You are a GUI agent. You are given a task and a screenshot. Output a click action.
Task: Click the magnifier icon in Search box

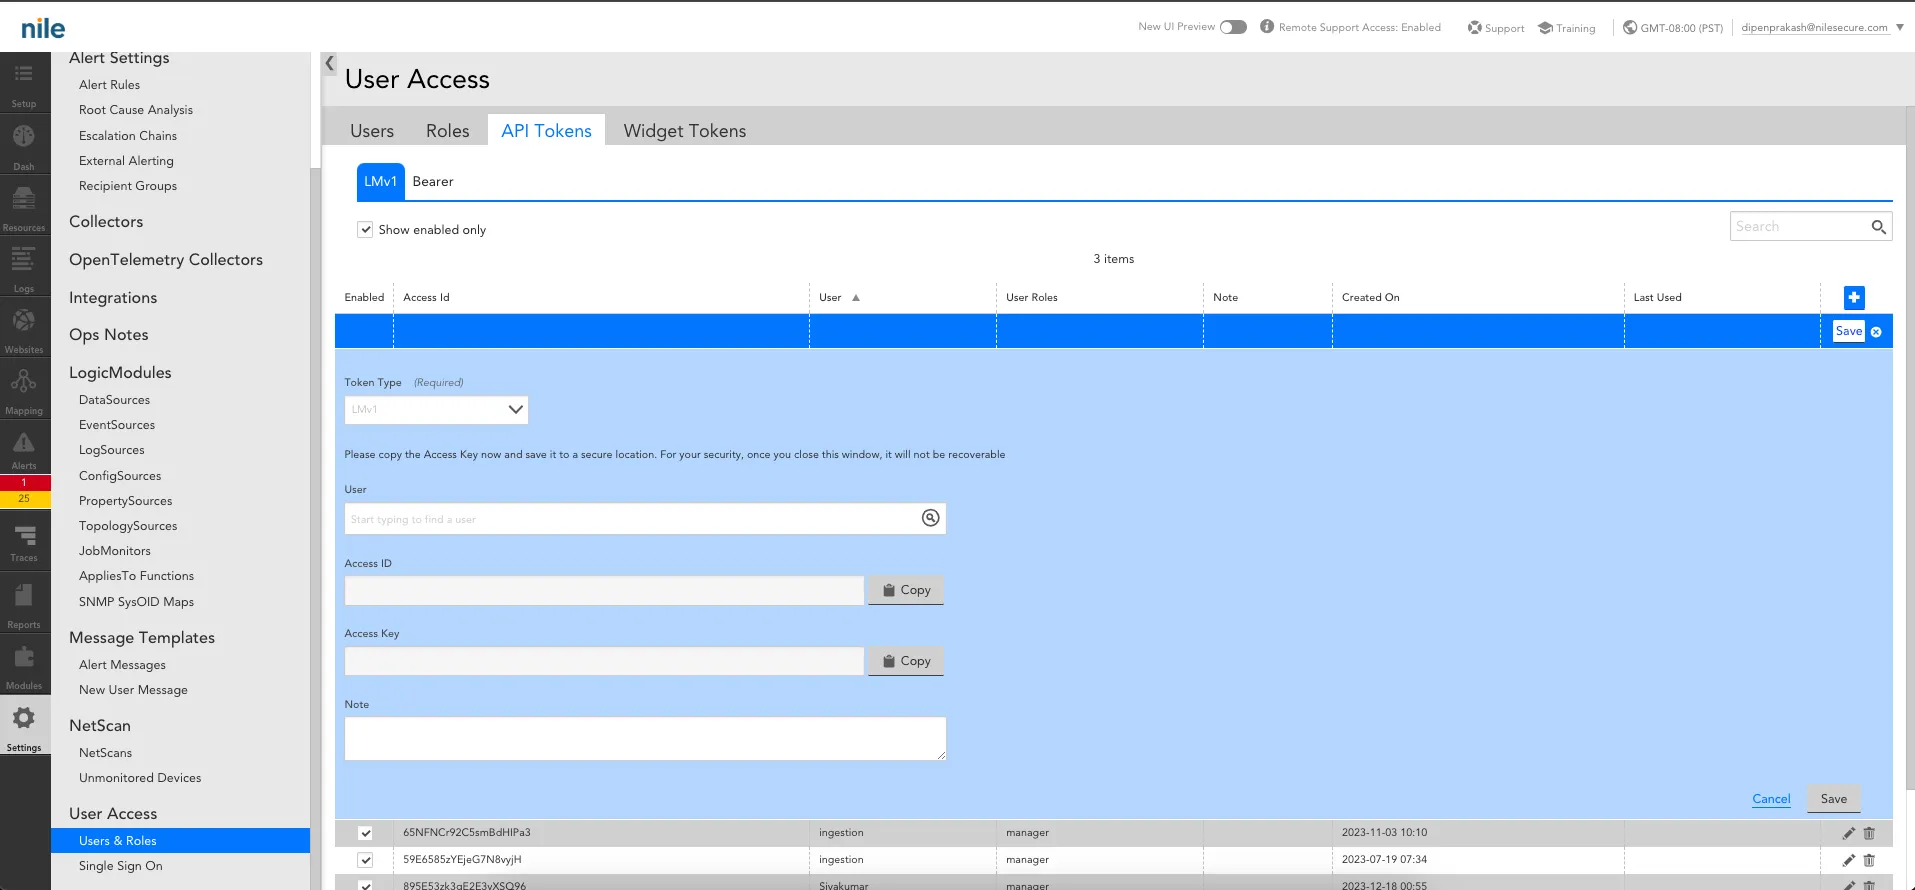point(1878,227)
